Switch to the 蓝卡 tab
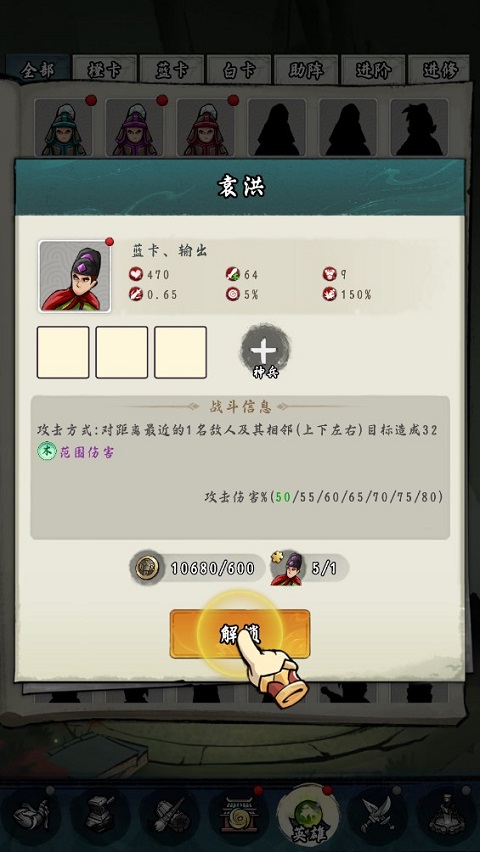This screenshot has width=480, height=852. click(172, 71)
